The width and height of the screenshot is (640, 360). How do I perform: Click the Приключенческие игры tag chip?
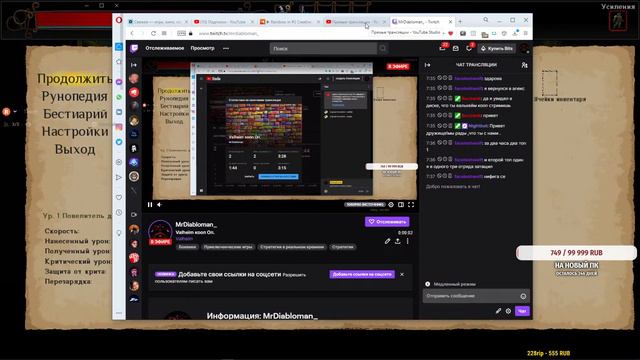click(x=228, y=247)
